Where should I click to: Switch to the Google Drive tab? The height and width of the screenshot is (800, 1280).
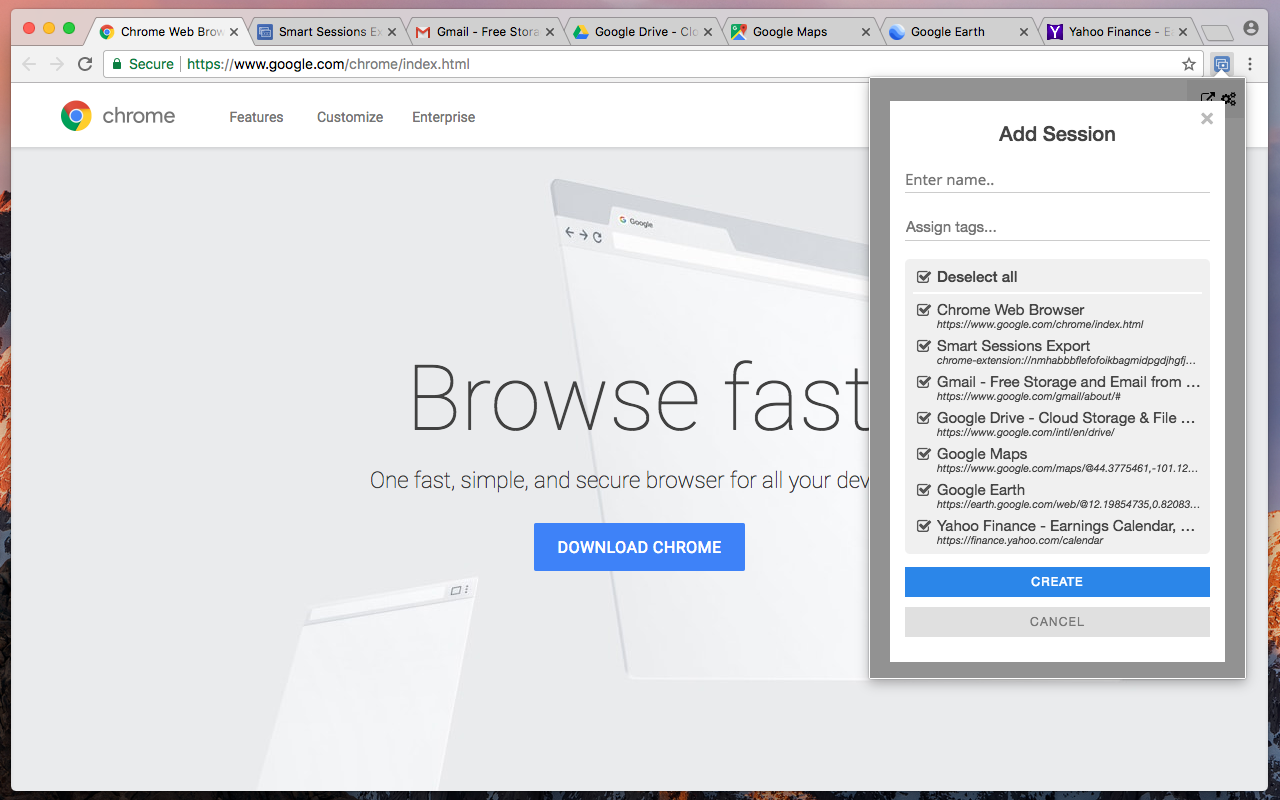[641, 32]
